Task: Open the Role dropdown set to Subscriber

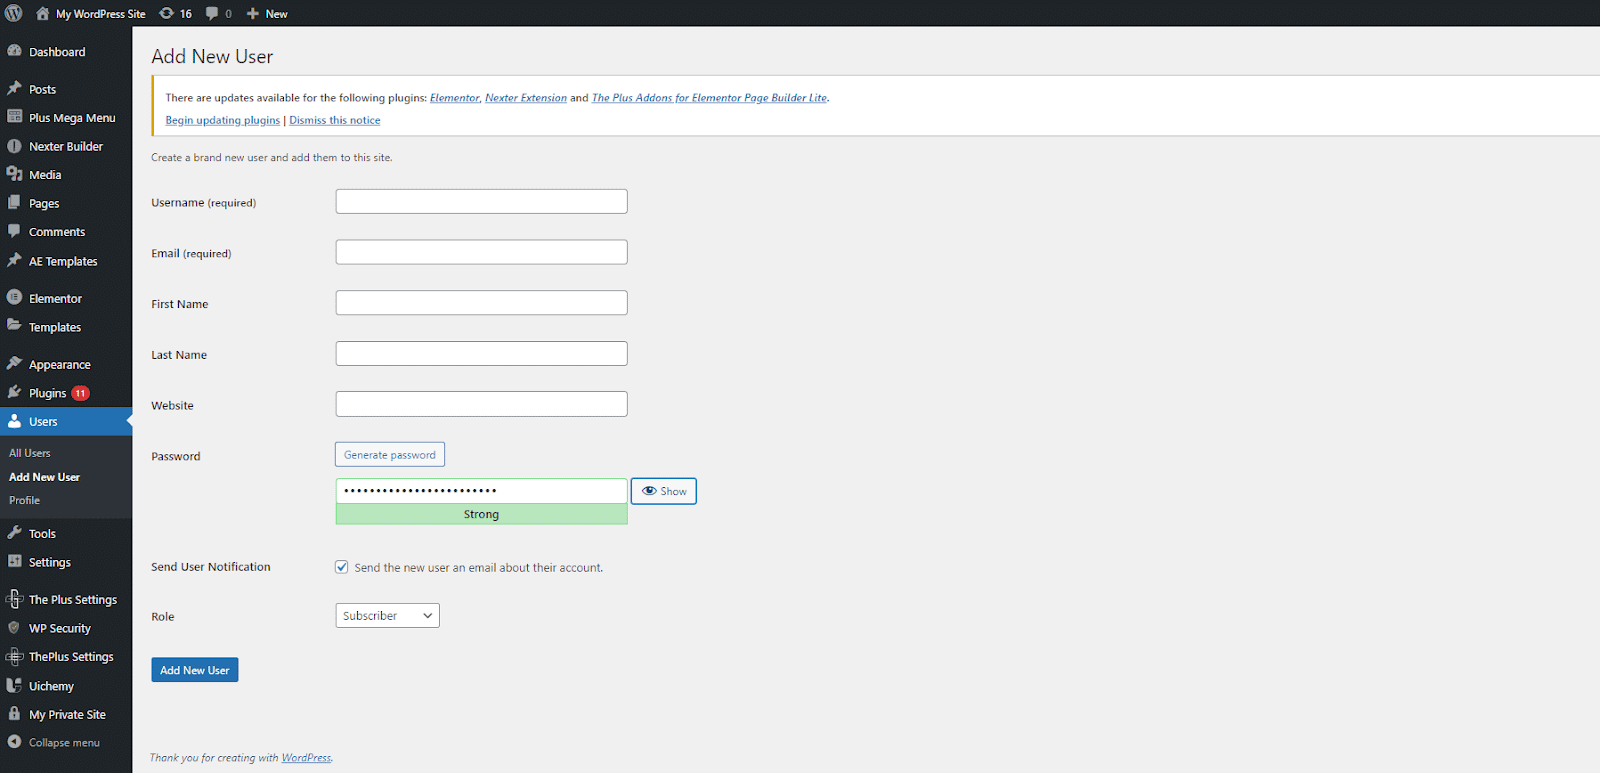Action: pos(387,616)
